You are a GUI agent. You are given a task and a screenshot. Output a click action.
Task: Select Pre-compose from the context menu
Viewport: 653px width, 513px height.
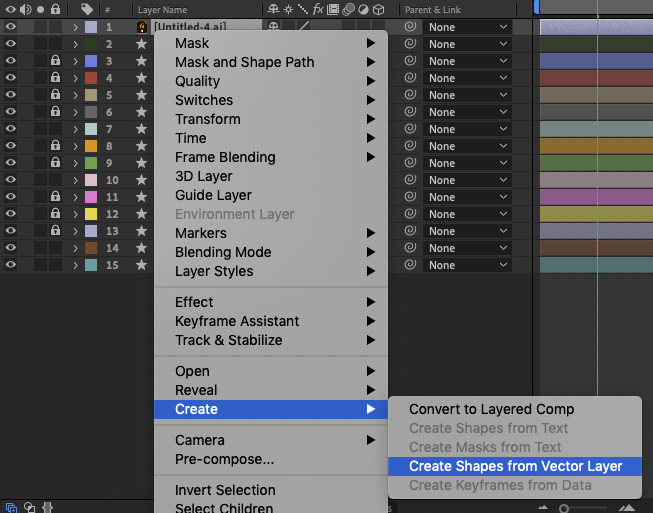(x=224, y=459)
